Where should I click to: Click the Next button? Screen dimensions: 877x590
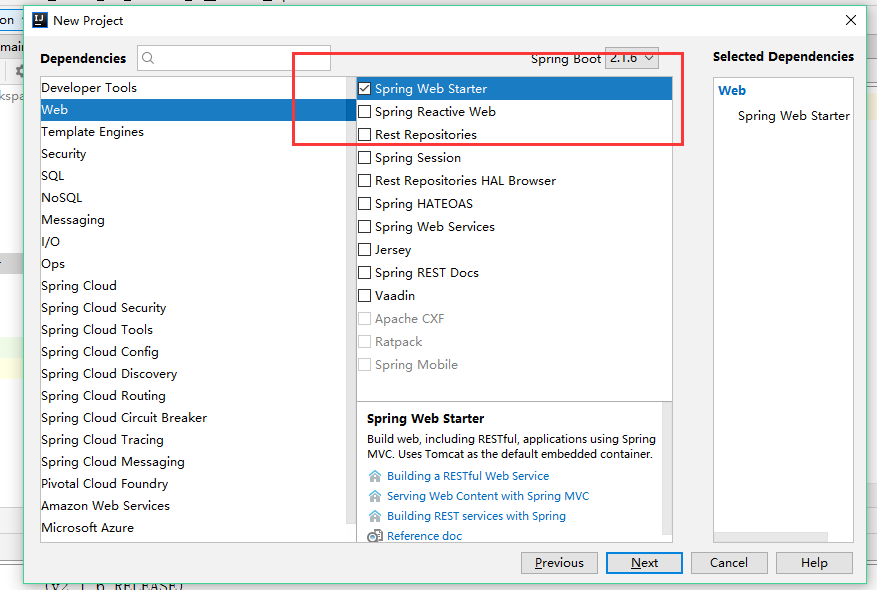click(x=644, y=563)
